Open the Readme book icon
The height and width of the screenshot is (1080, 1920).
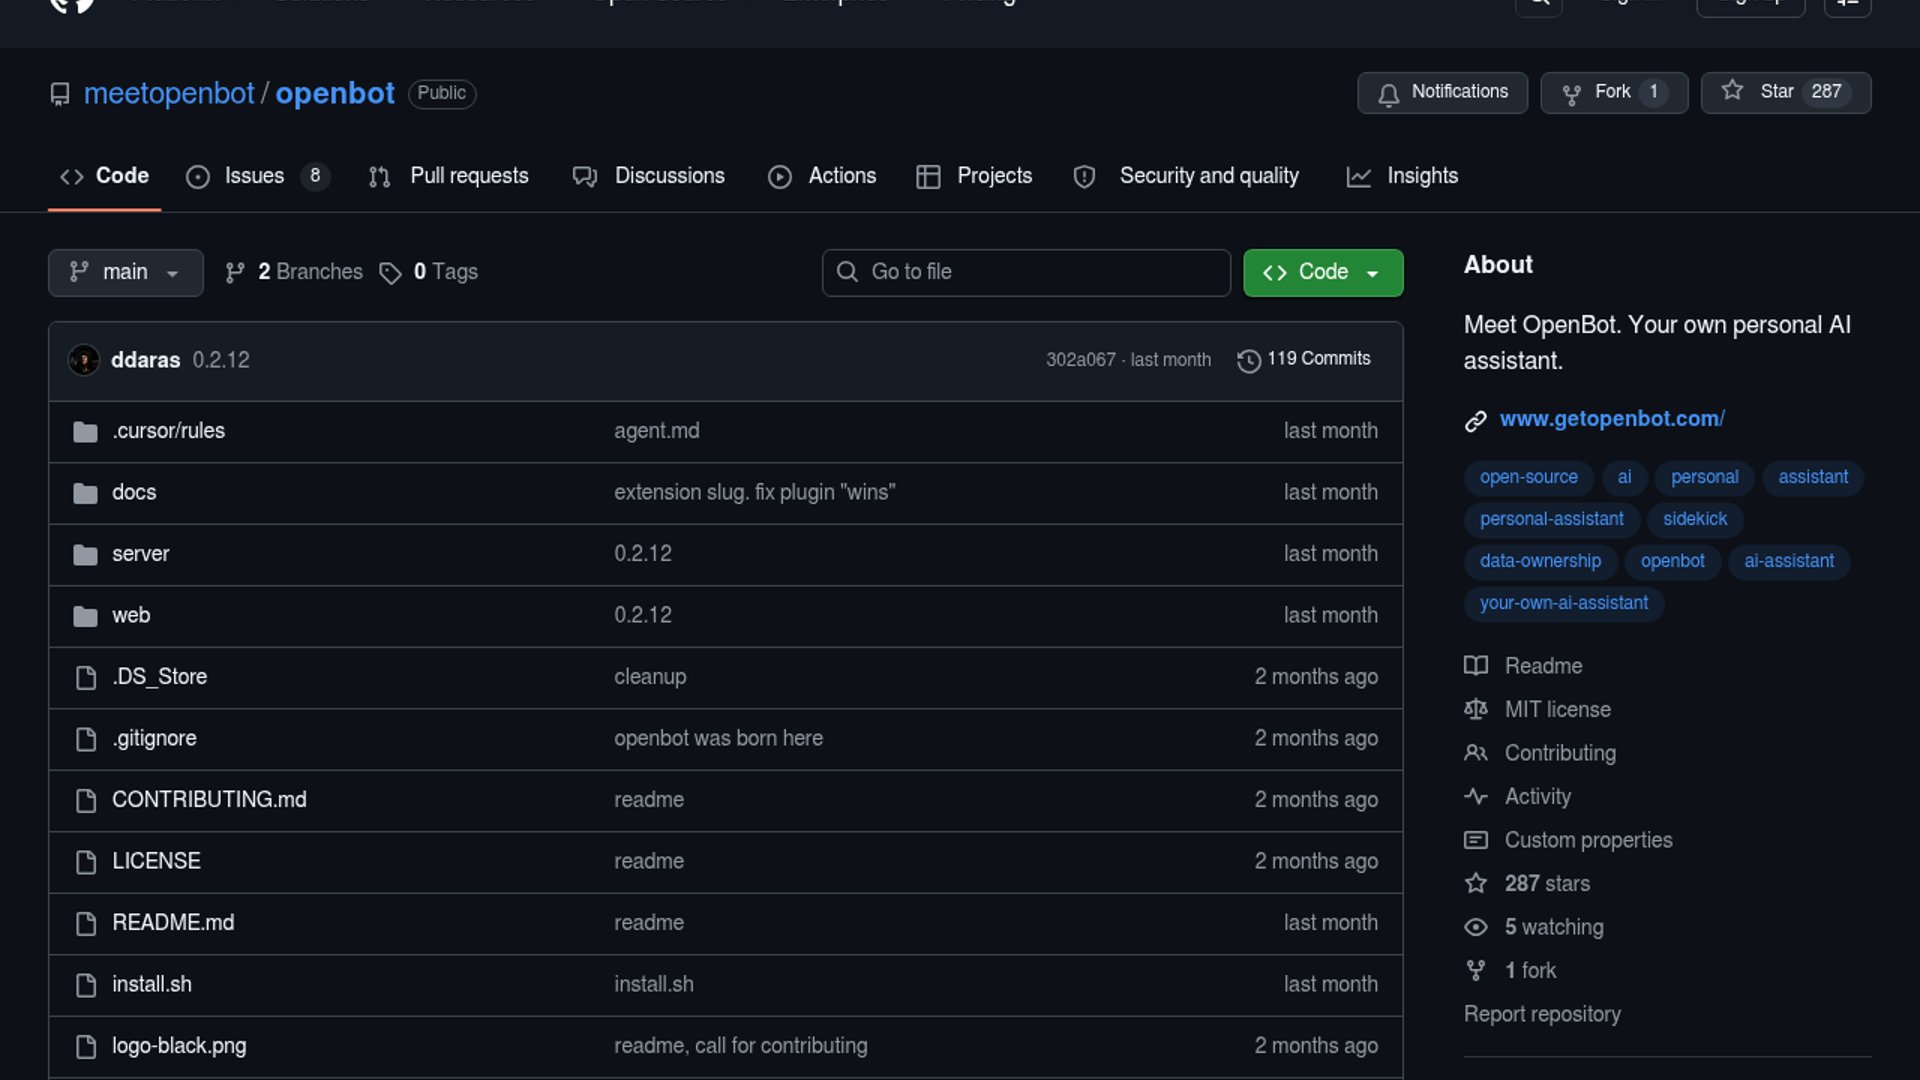tap(1475, 666)
